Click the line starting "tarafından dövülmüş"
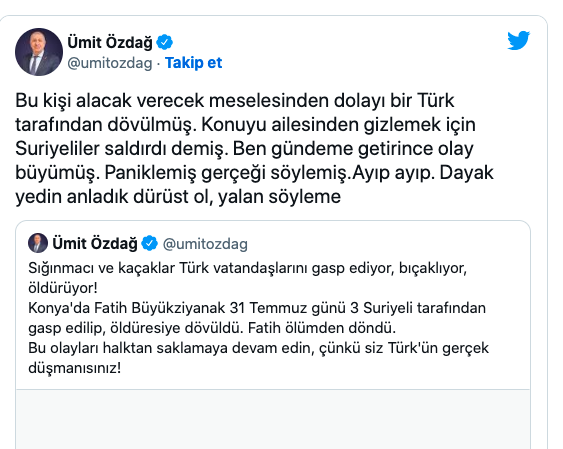The image size is (563, 449). [246, 125]
